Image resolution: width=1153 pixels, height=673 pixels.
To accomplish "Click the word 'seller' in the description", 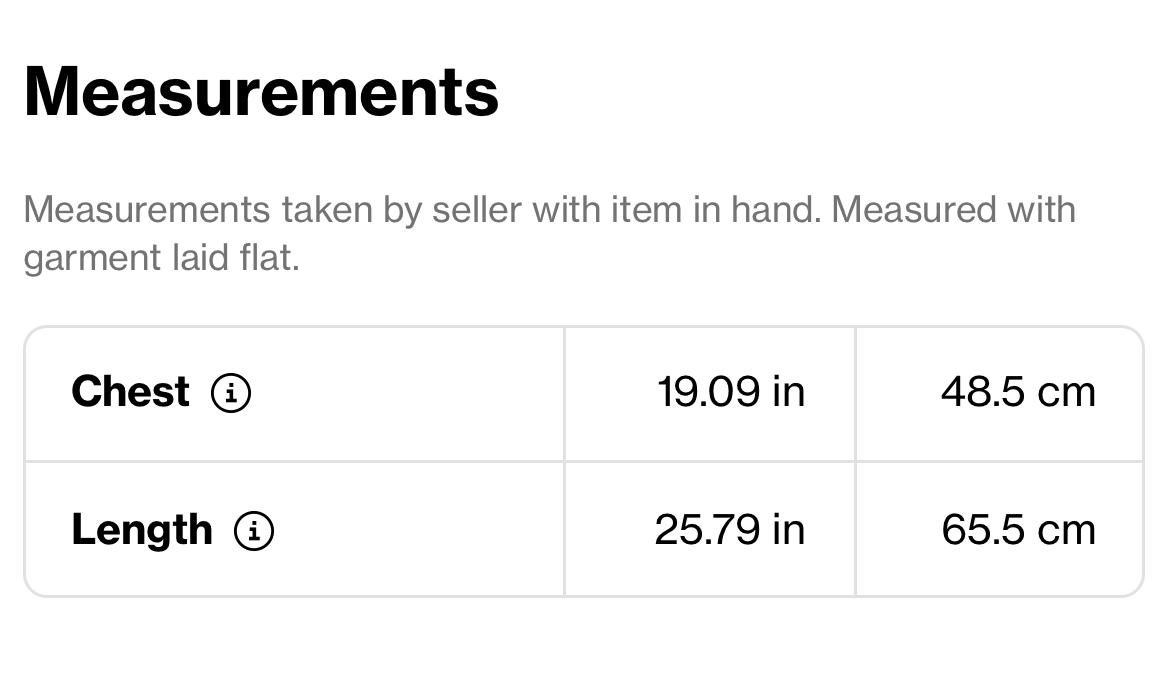I will point(476,210).
